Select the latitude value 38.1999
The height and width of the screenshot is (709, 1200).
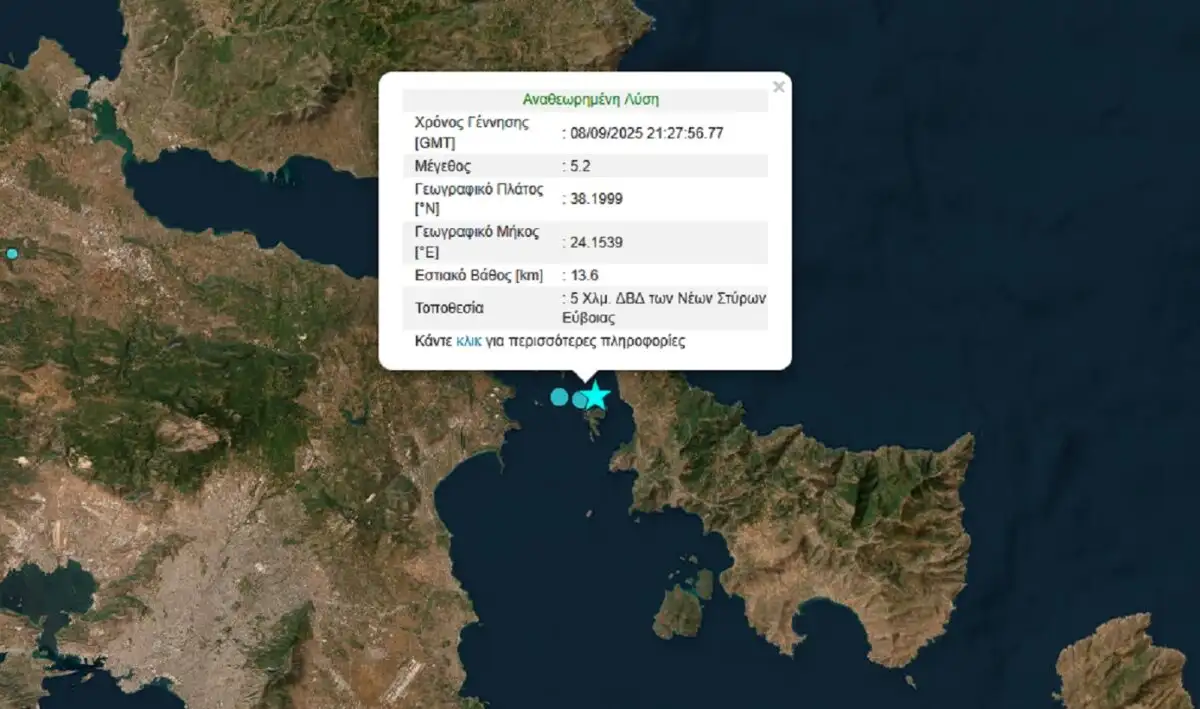[x=596, y=199]
